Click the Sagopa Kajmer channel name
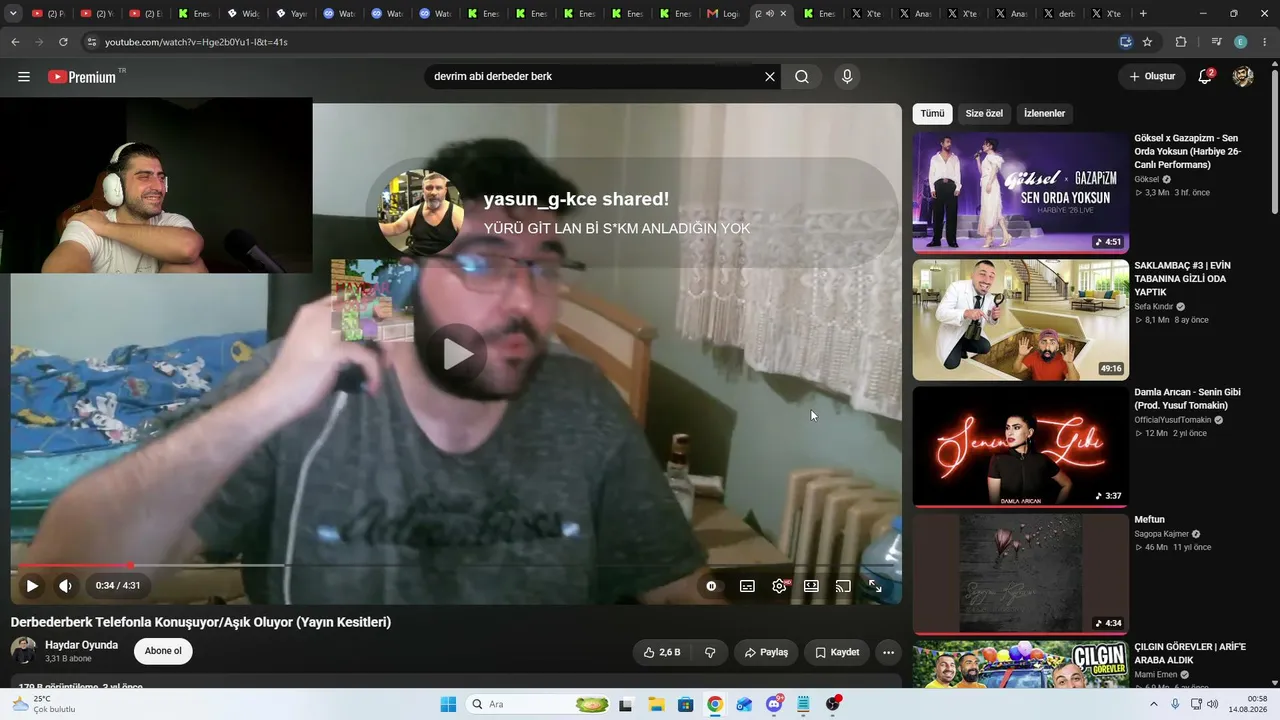Image resolution: width=1280 pixels, height=720 pixels. pos(1162,534)
